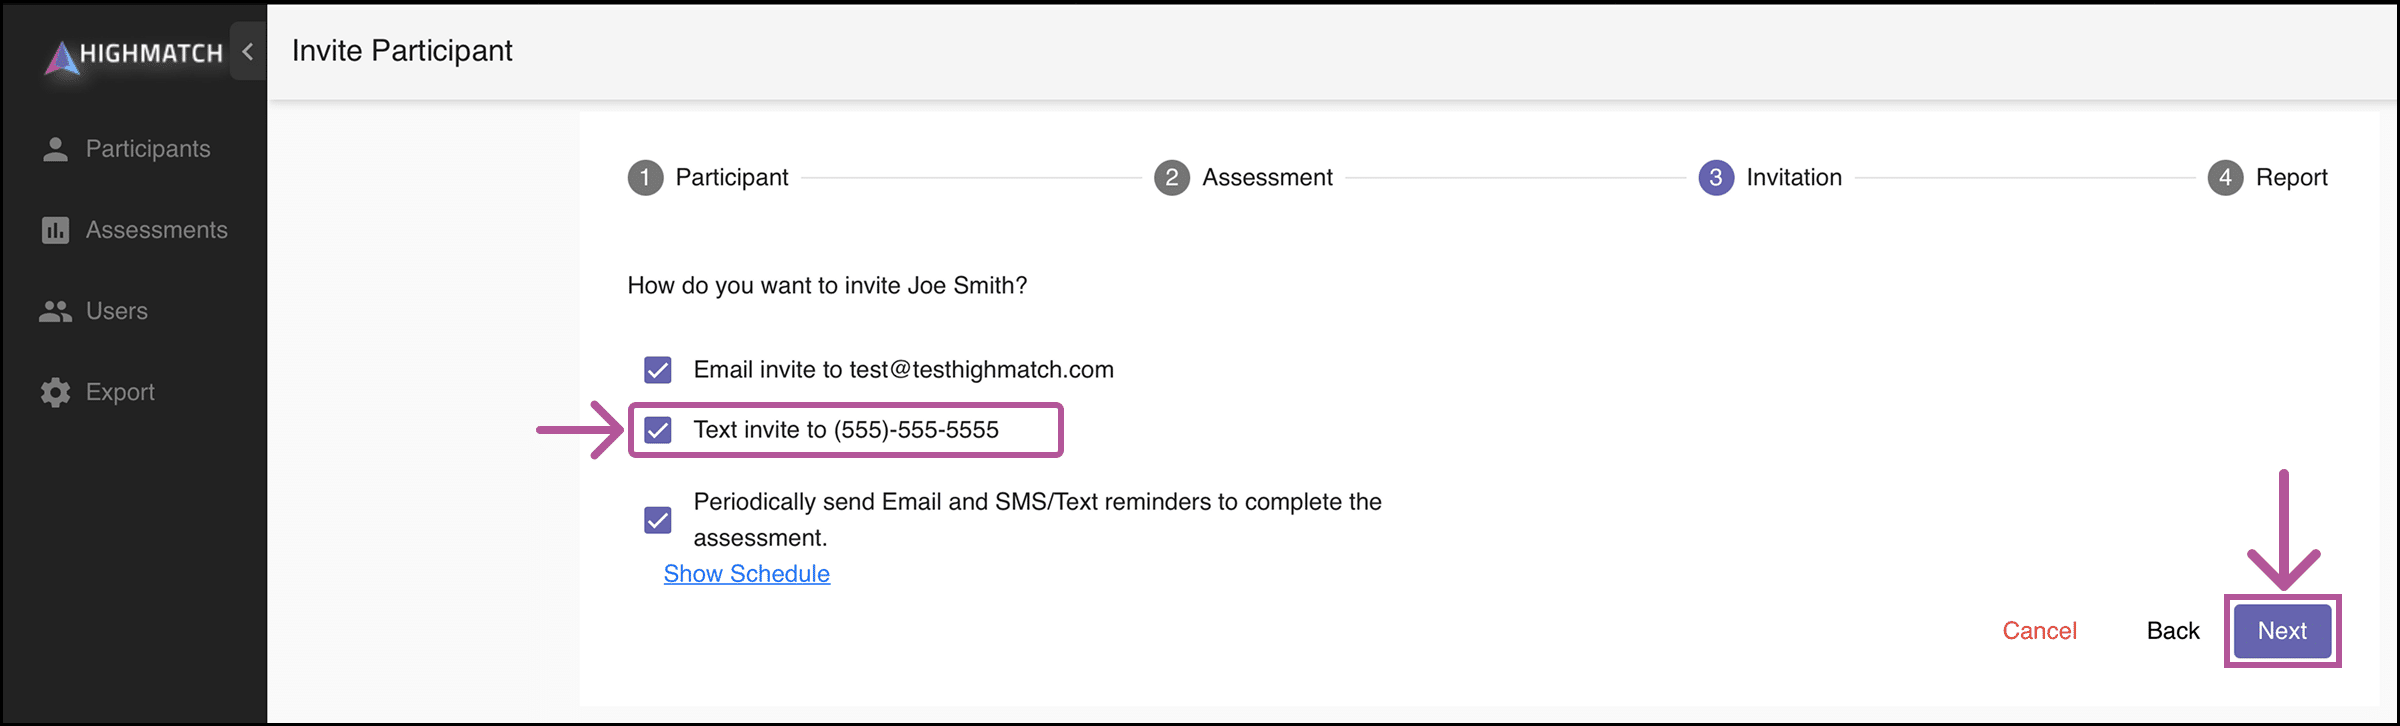The width and height of the screenshot is (2400, 726).
Task: Collapse the sidebar with the chevron
Action: 248,51
